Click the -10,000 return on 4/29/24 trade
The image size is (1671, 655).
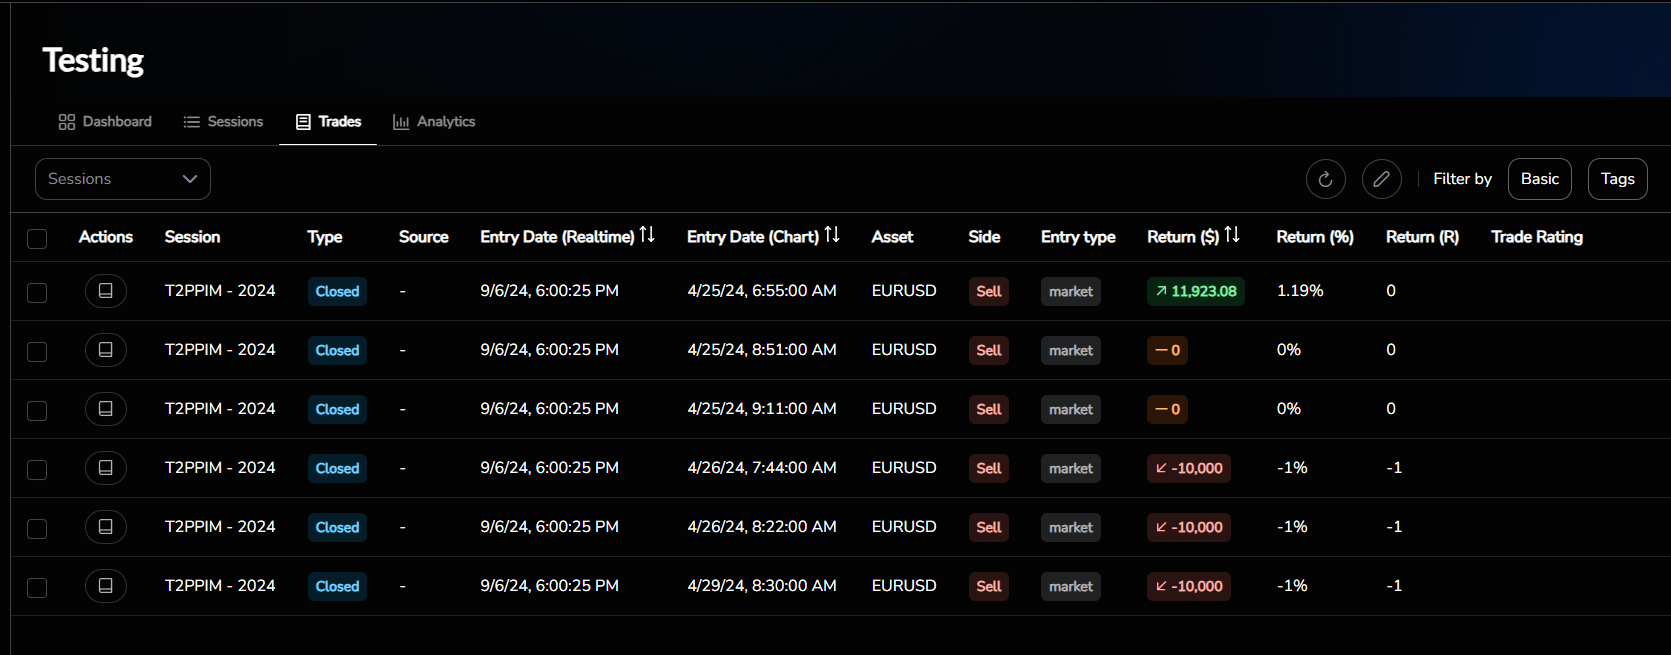tap(1189, 586)
